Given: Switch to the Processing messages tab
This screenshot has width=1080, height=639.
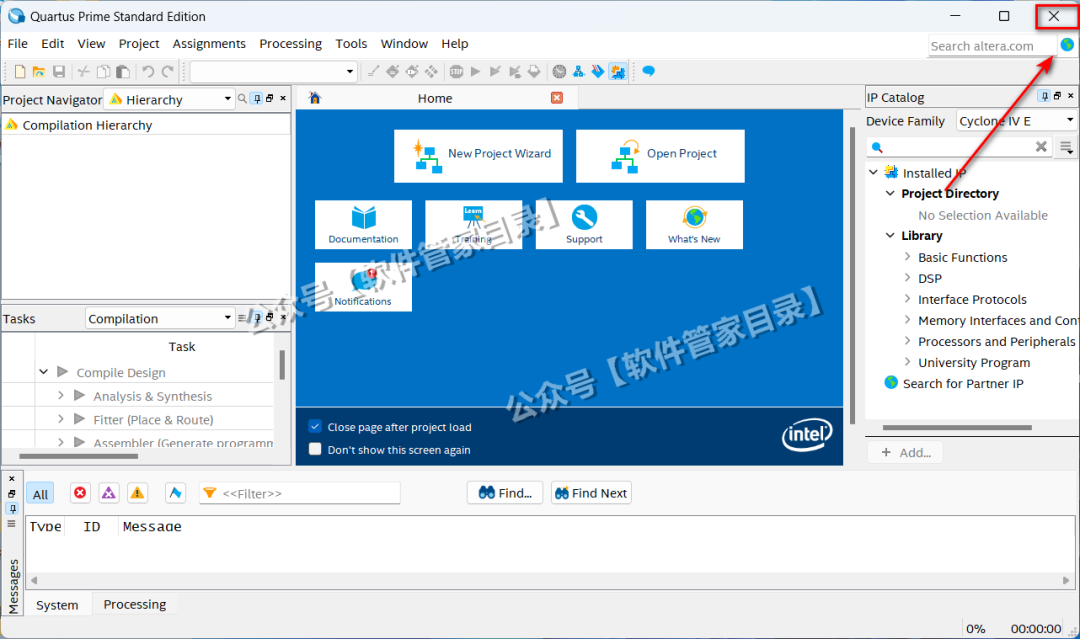Looking at the screenshot, I should (x=134, y=604).
